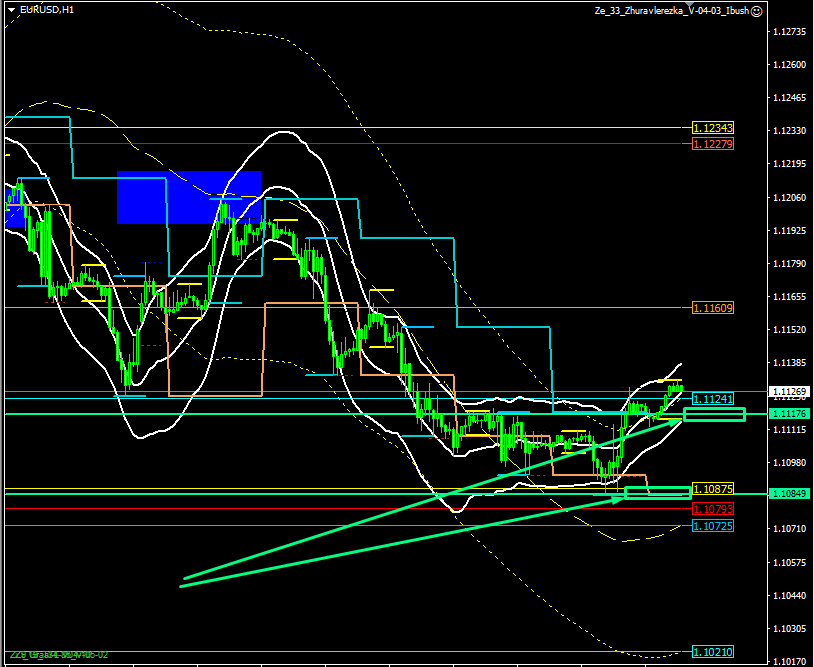Click the smiley face Expert Advisor icon

(756, 10)
